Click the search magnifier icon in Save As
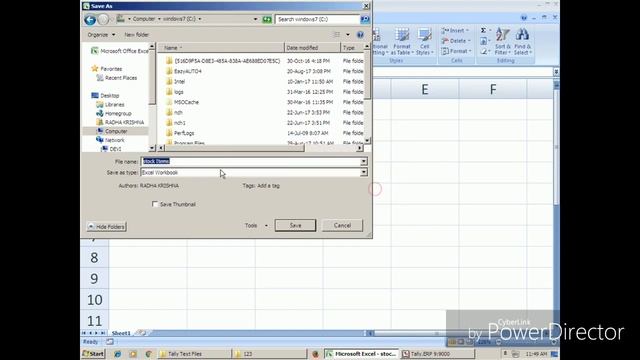Screen dimensions: 640x360 364,19
